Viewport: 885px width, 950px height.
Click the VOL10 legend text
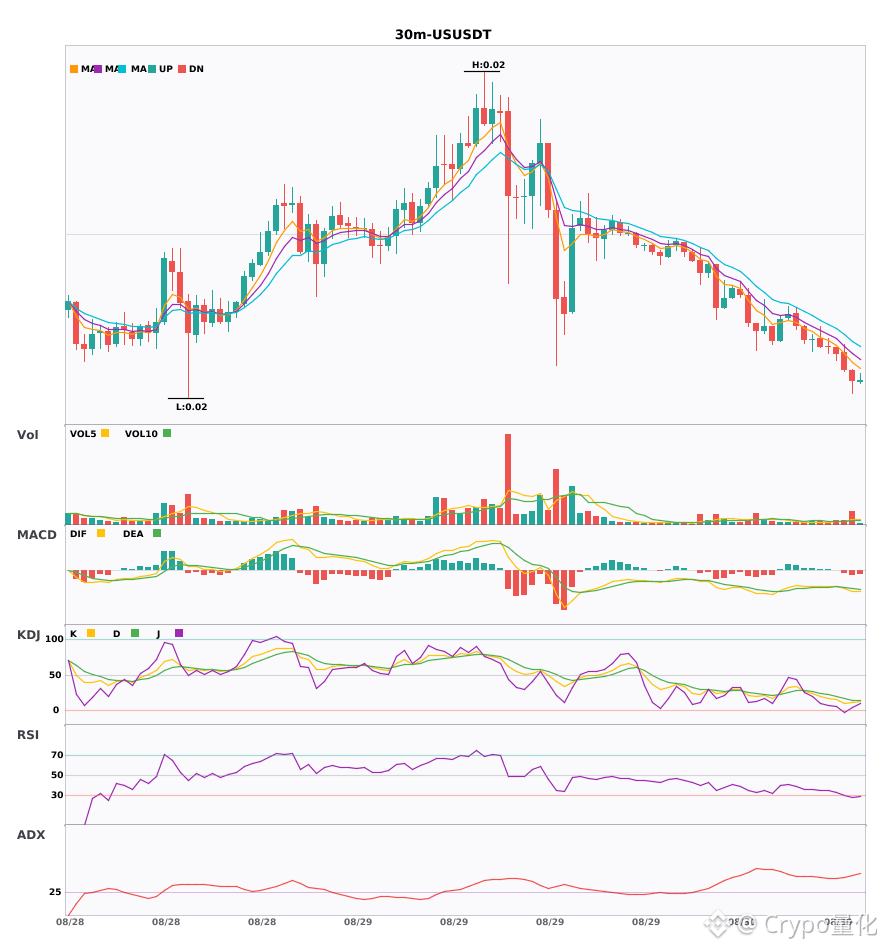click(141, 434)
